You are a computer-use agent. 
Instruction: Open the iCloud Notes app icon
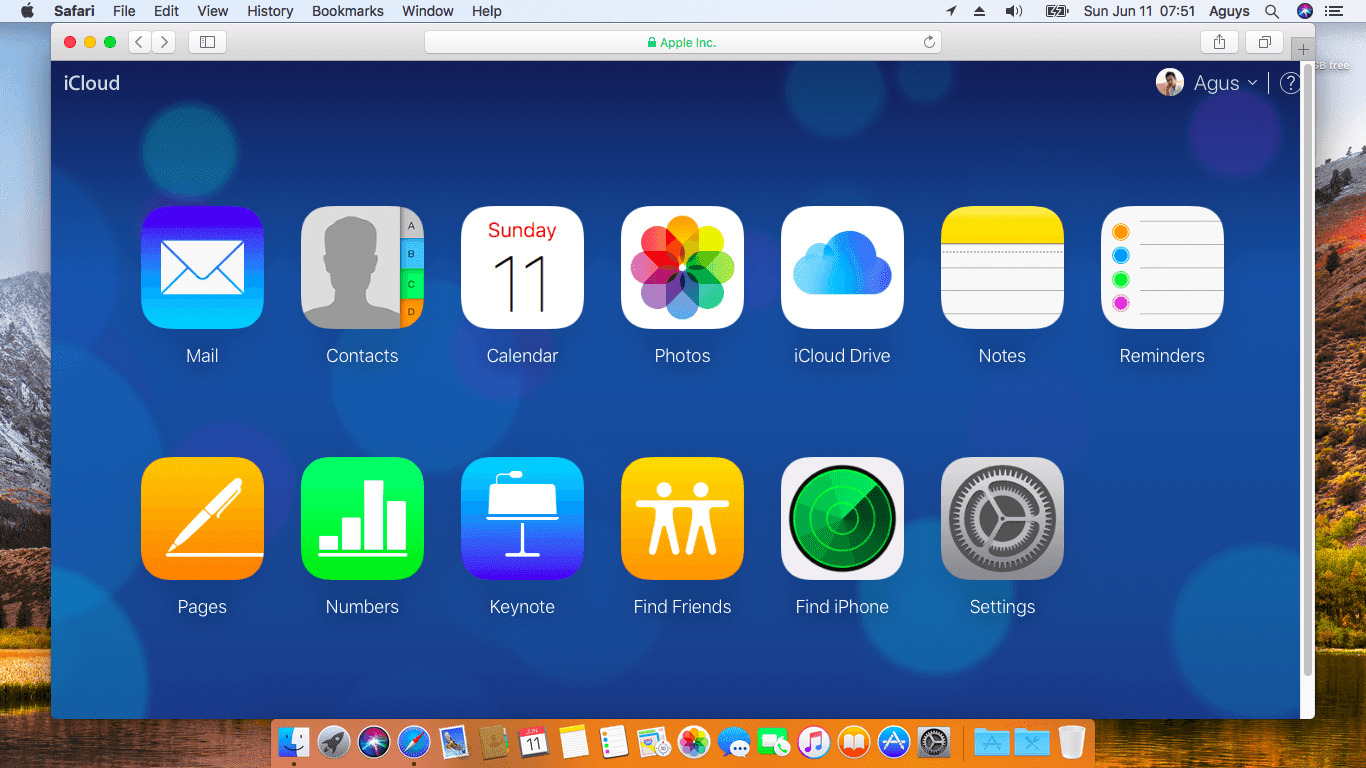(x=1002, y=268)
